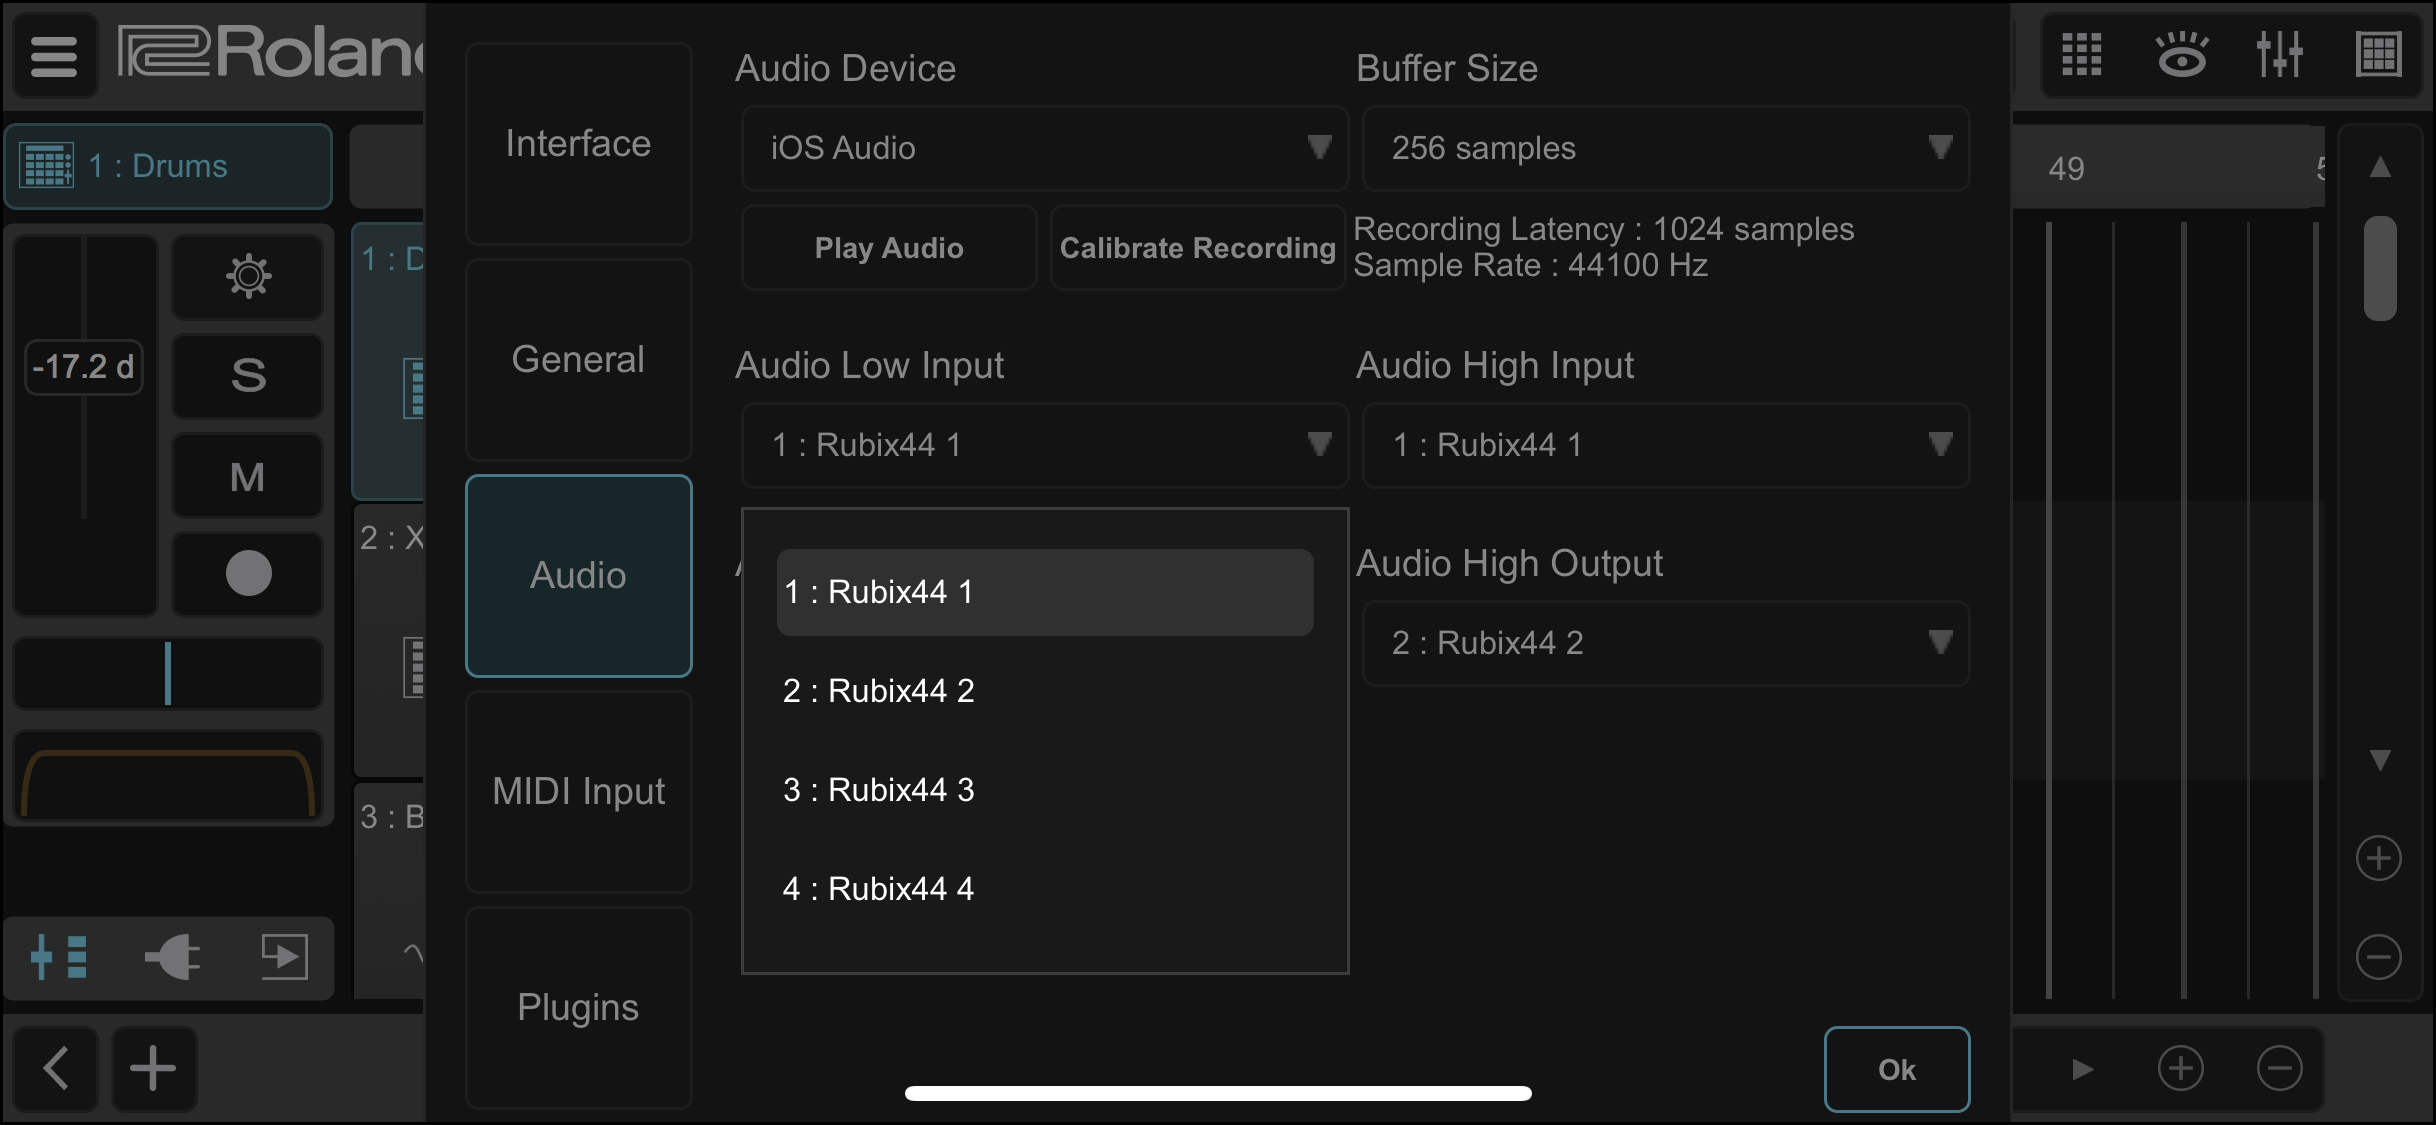Image resolution: width=2436 pixels, height=1125 pixels.
Task: Open the Audio High Input dropdown
Action: pos(1666,445)
